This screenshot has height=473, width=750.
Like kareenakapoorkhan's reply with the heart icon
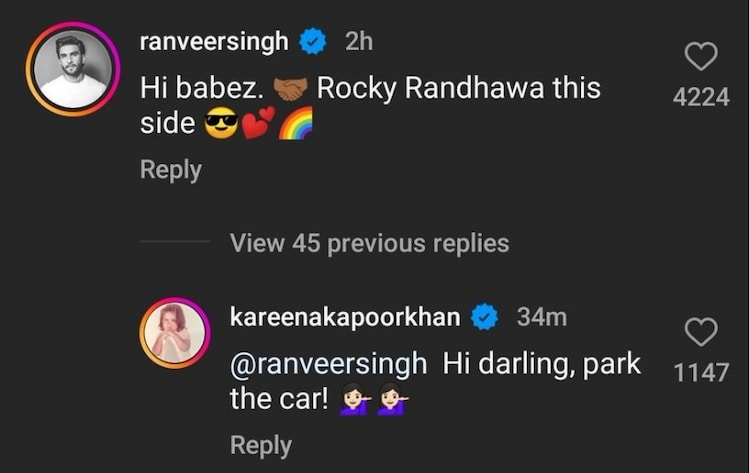point(700,331)
